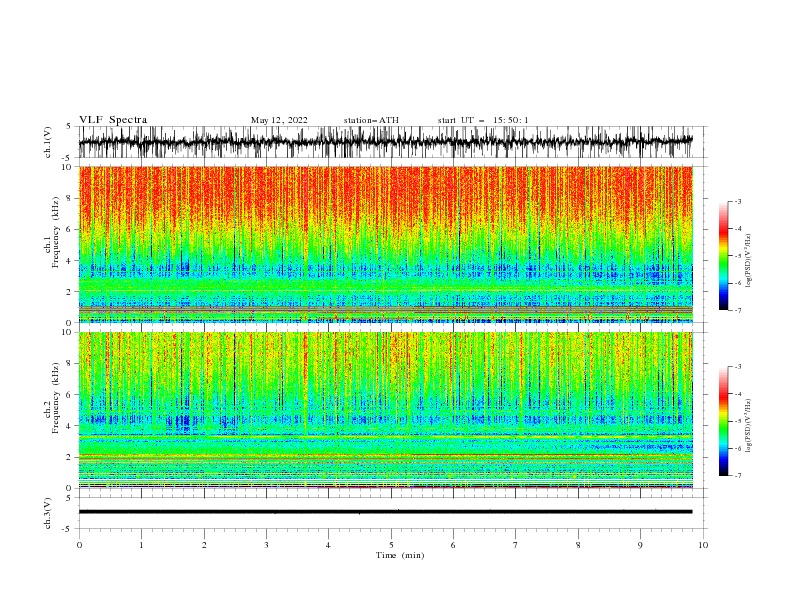Click the "10" tick label on the time axis
792x612 pixels.
(703, 545)
